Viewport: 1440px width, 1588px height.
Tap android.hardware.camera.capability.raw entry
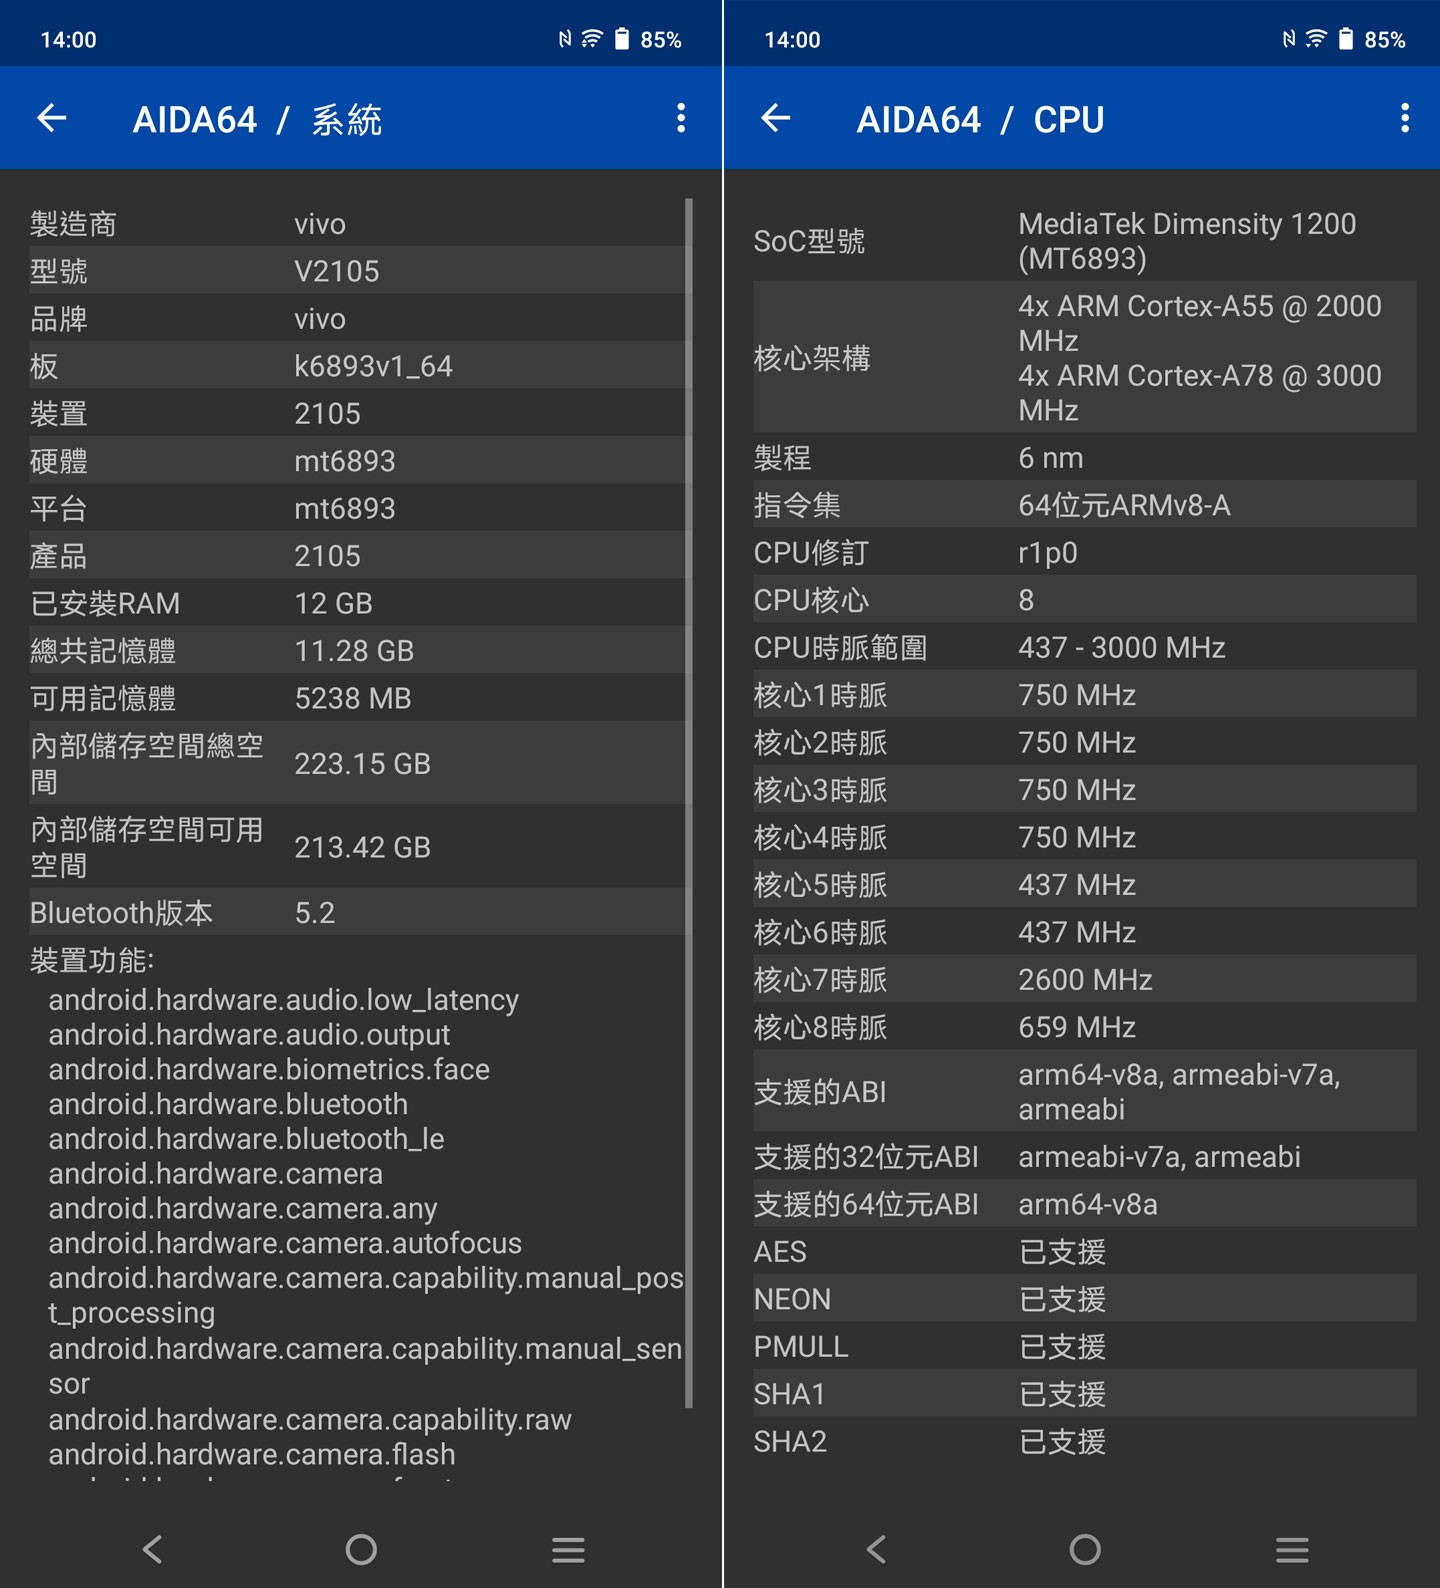coord(310,1419)
